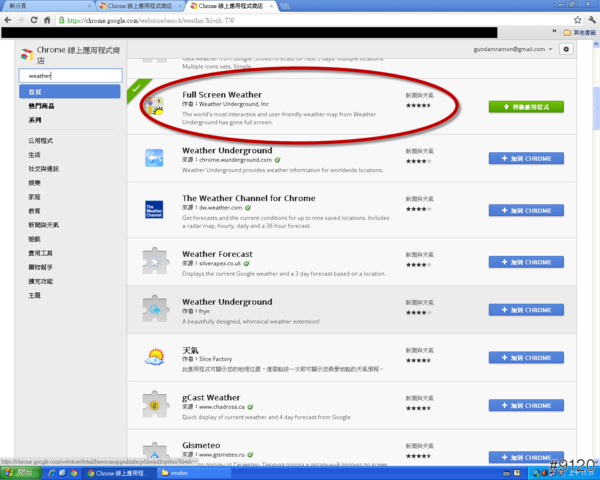Click the weather search input field
Viewport: 600px width, 480px height.
coord(68,75)
